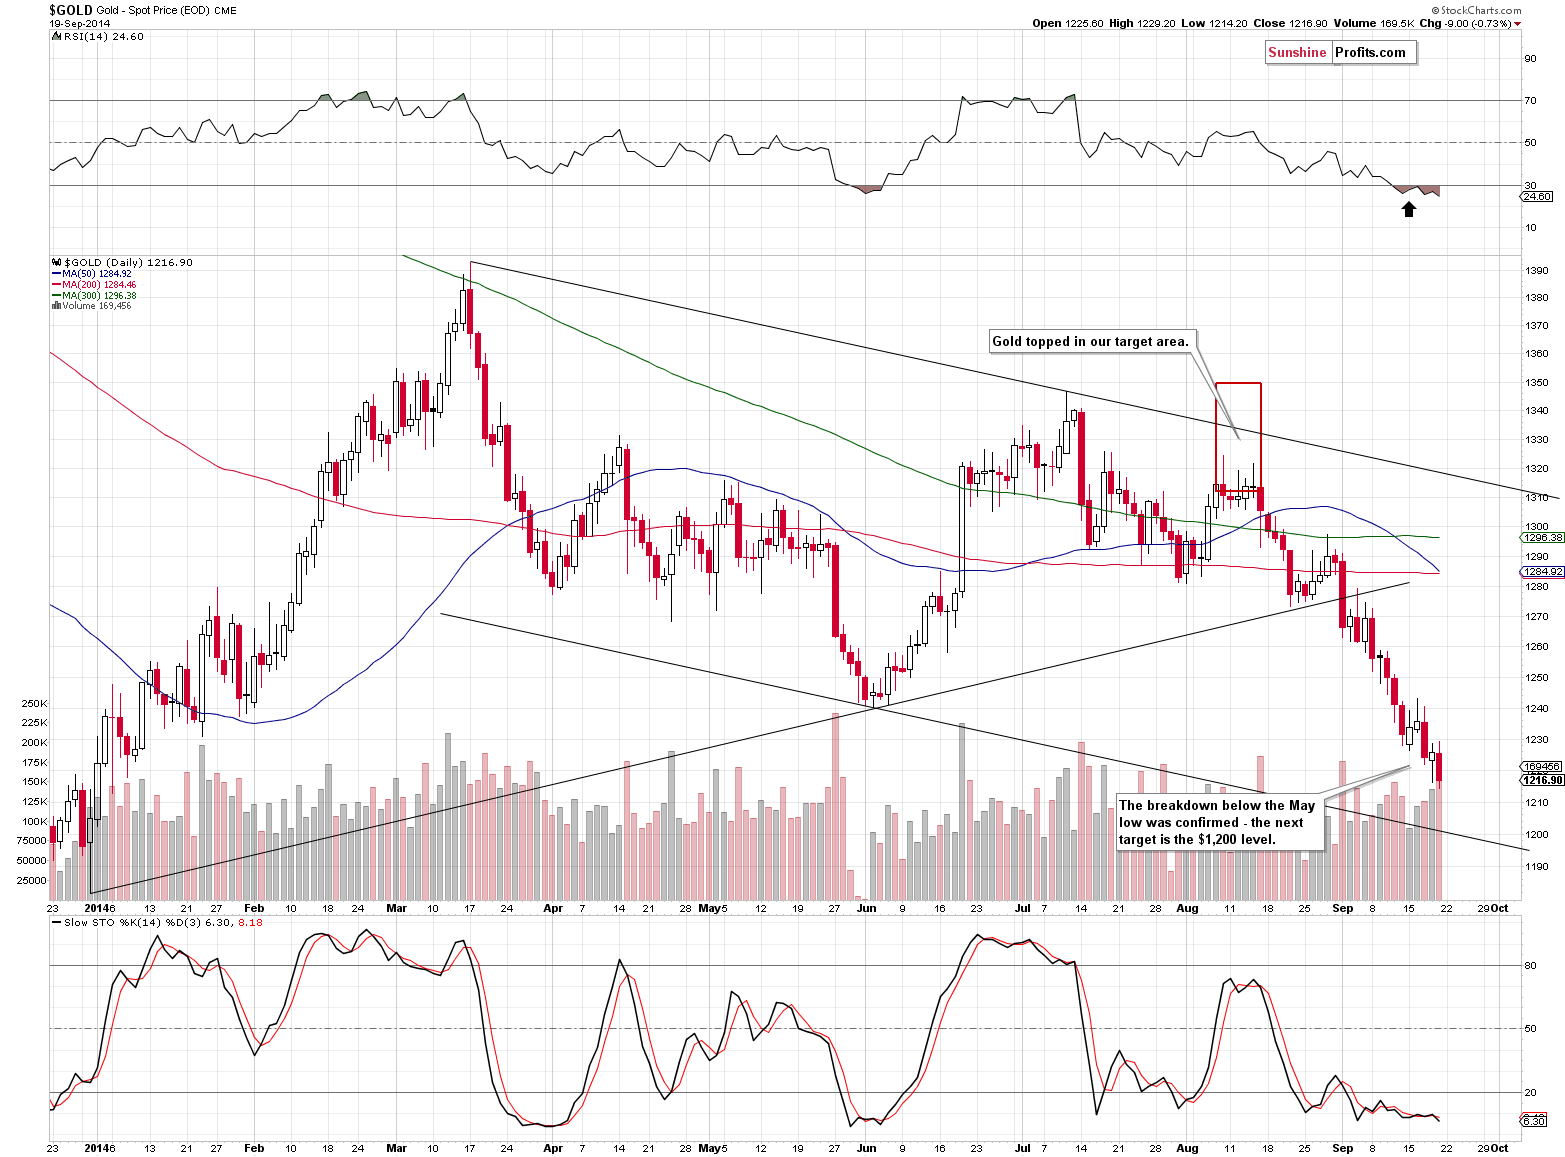Click the 24.60 RSI value tag on right axis
Viewport: 1565px width, 1157px height.
click(x=1536, y=197)
